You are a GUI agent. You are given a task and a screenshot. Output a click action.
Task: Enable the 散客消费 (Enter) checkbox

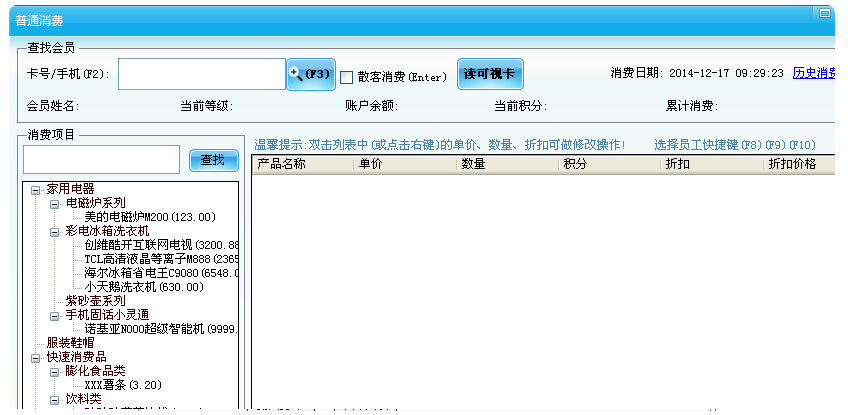coord(346,77)
